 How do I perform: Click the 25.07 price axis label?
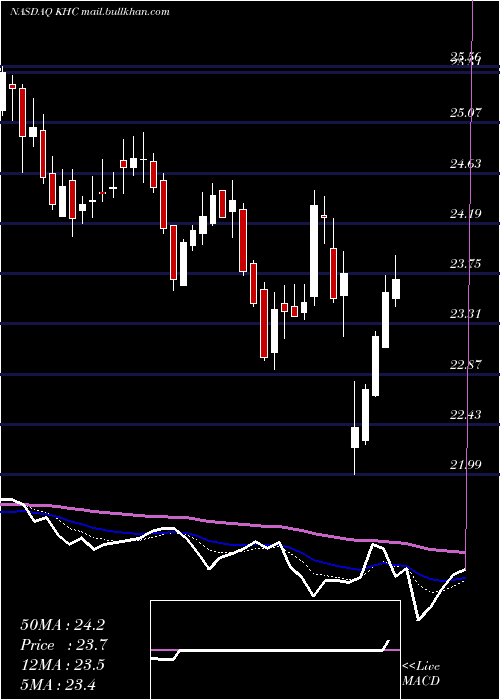tap(466, 112)
